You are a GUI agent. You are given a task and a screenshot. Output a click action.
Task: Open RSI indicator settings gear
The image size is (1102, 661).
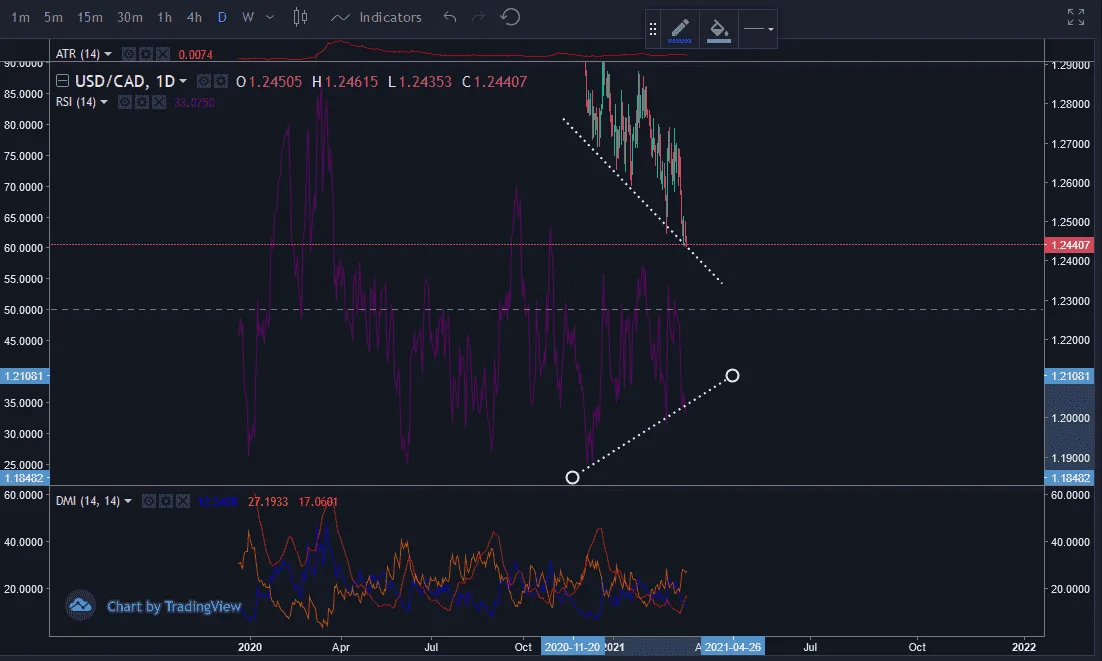pyautogui.click(x=142, y=103)
